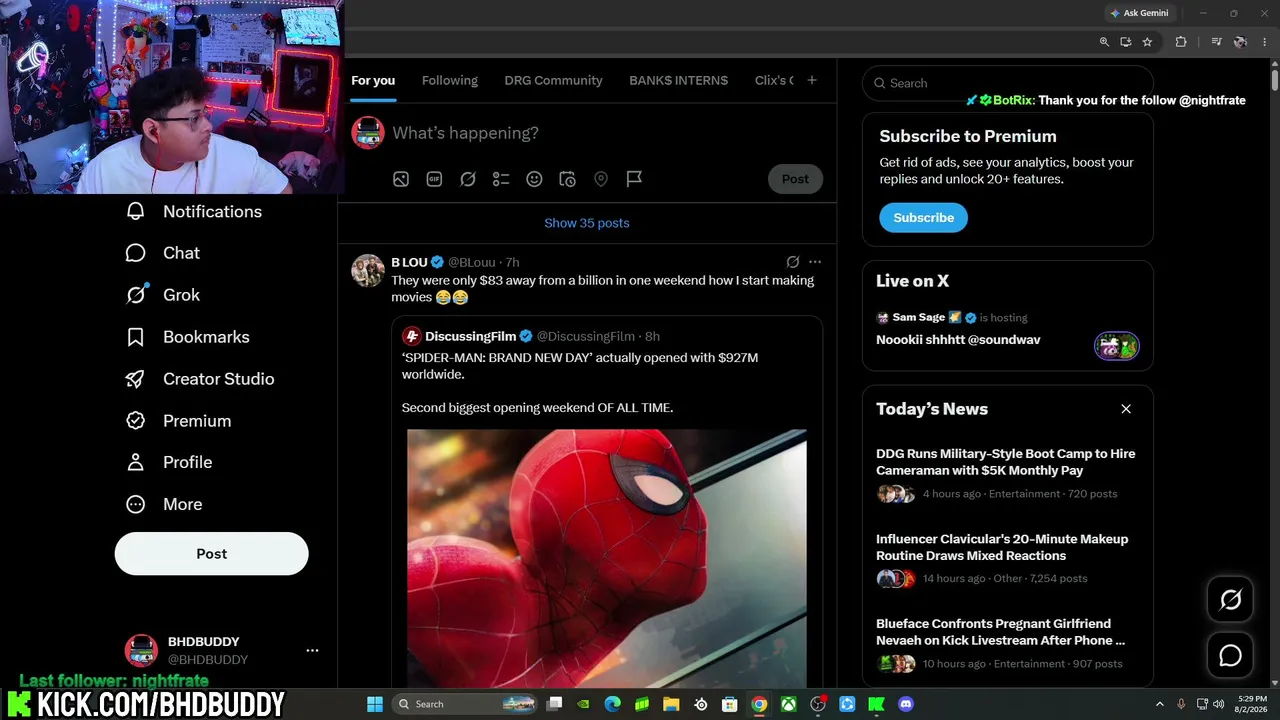Click the Windows taskbar Search box
The height and width of the screenshot is (720, 1280).
[466, 704]
